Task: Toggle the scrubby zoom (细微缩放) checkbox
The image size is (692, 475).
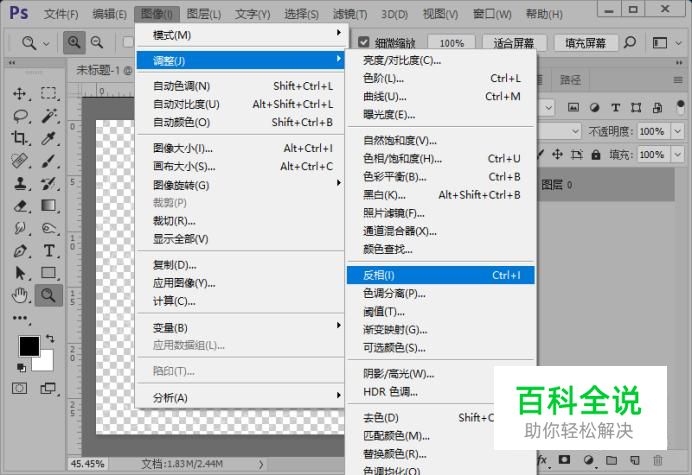Action: [364, 42]
